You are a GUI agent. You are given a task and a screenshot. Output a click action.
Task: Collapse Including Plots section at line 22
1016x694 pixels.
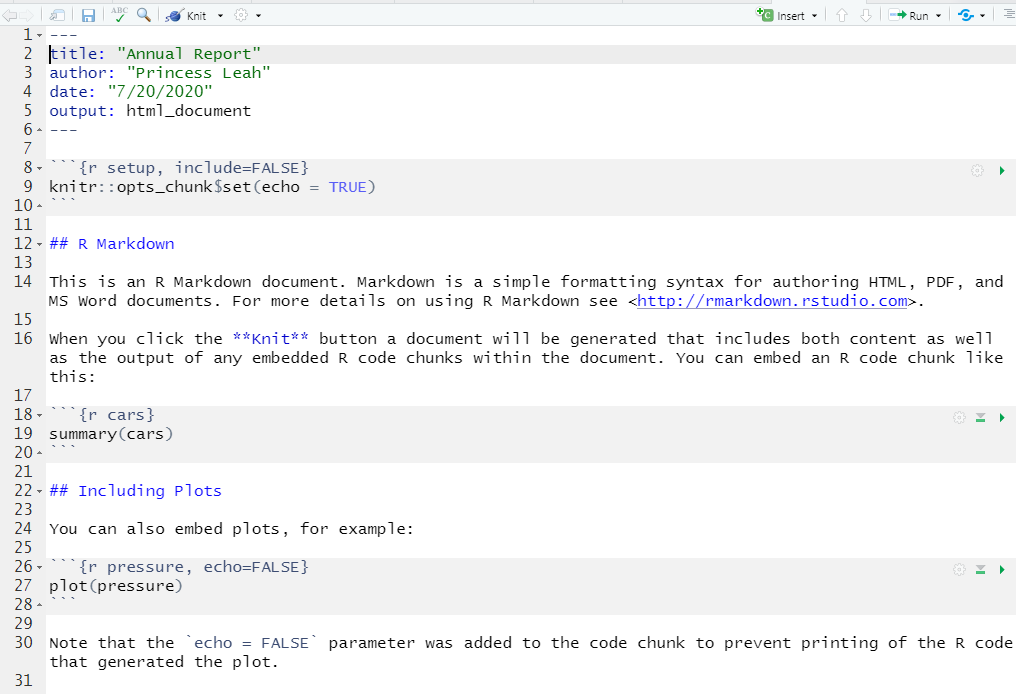40,491
